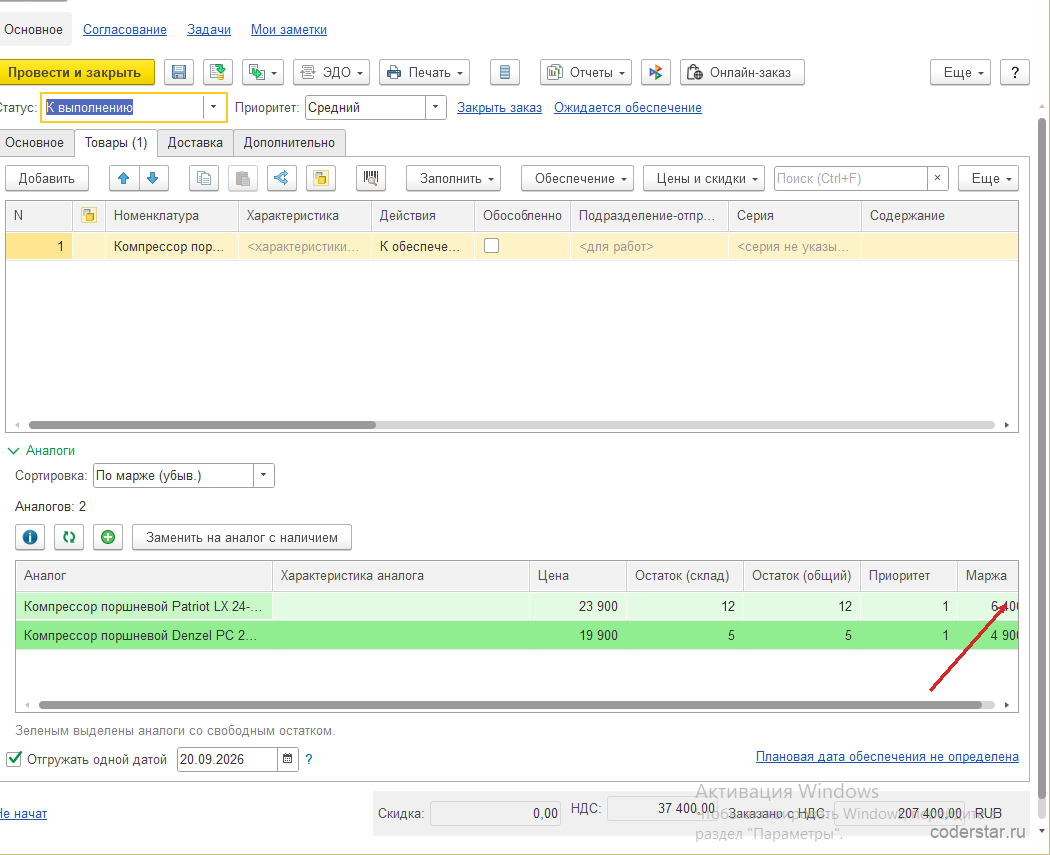Image resolution: width=1050 pixels, height=855 pixels.
Task: Click the colorful play triangle icon
Action: pos(656,72)
